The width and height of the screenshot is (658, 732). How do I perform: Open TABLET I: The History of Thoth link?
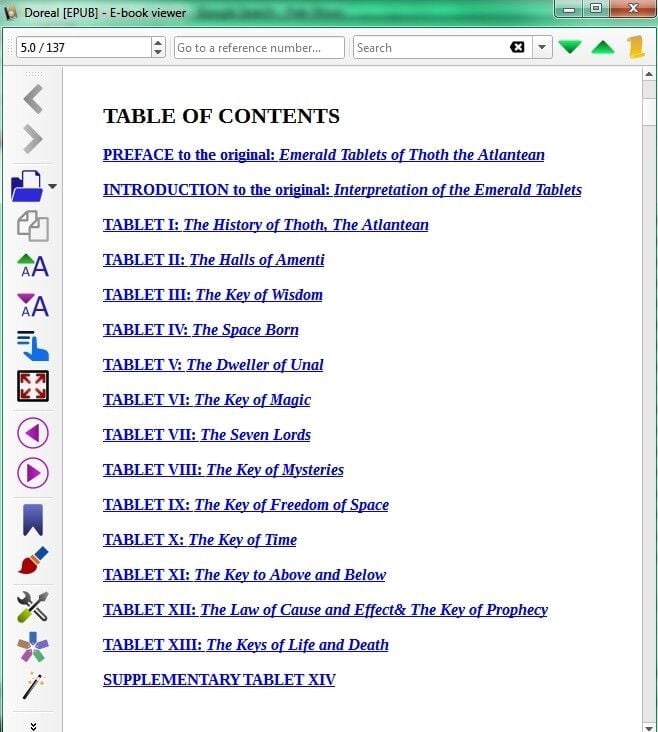tap(266, 225)
